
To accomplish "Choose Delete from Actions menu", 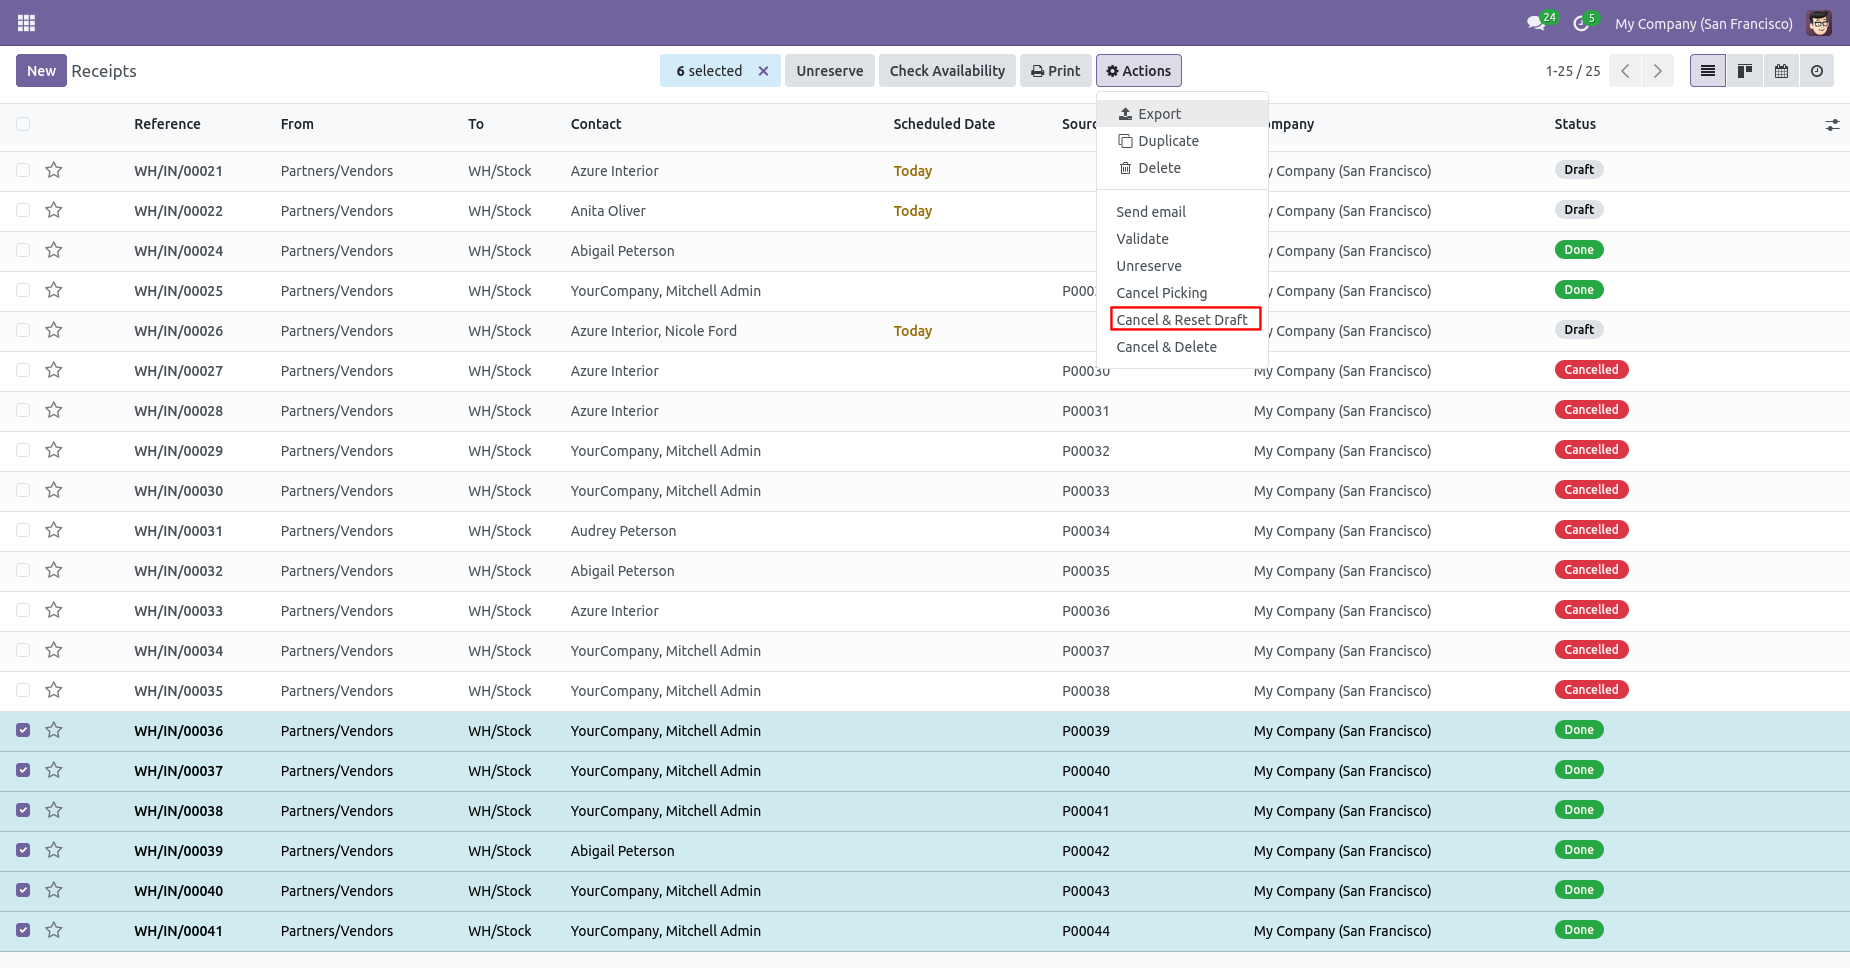I will (1182, 168).
